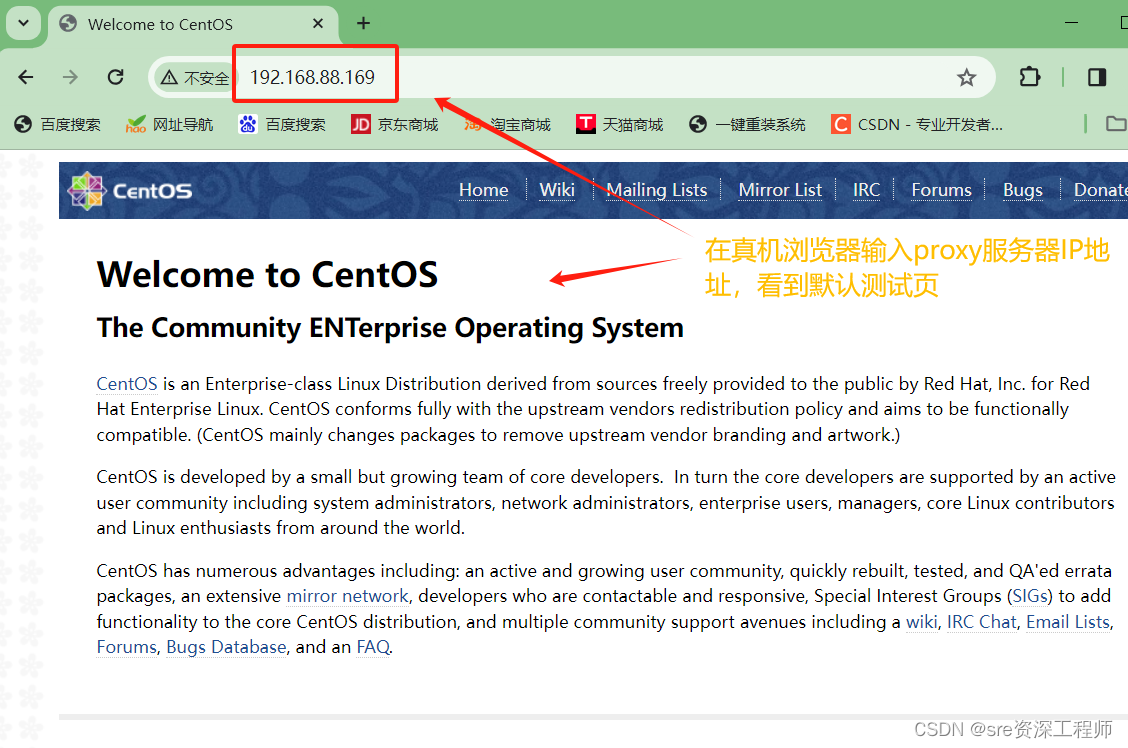Open Mailing Lists in CentOS nav

click(x=656, y=190)
